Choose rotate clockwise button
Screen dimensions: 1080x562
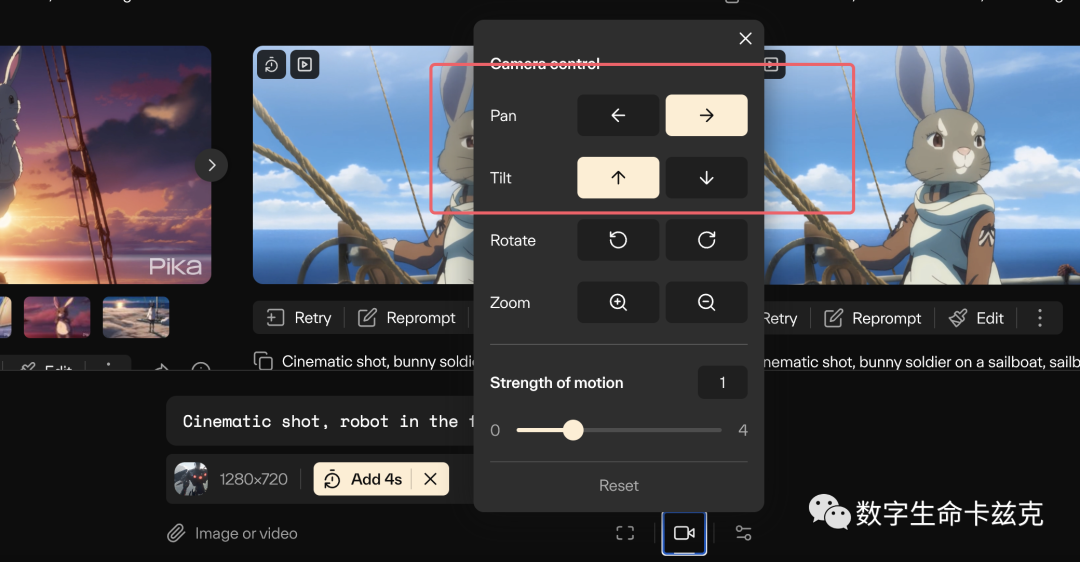click(x=706, y=240)
